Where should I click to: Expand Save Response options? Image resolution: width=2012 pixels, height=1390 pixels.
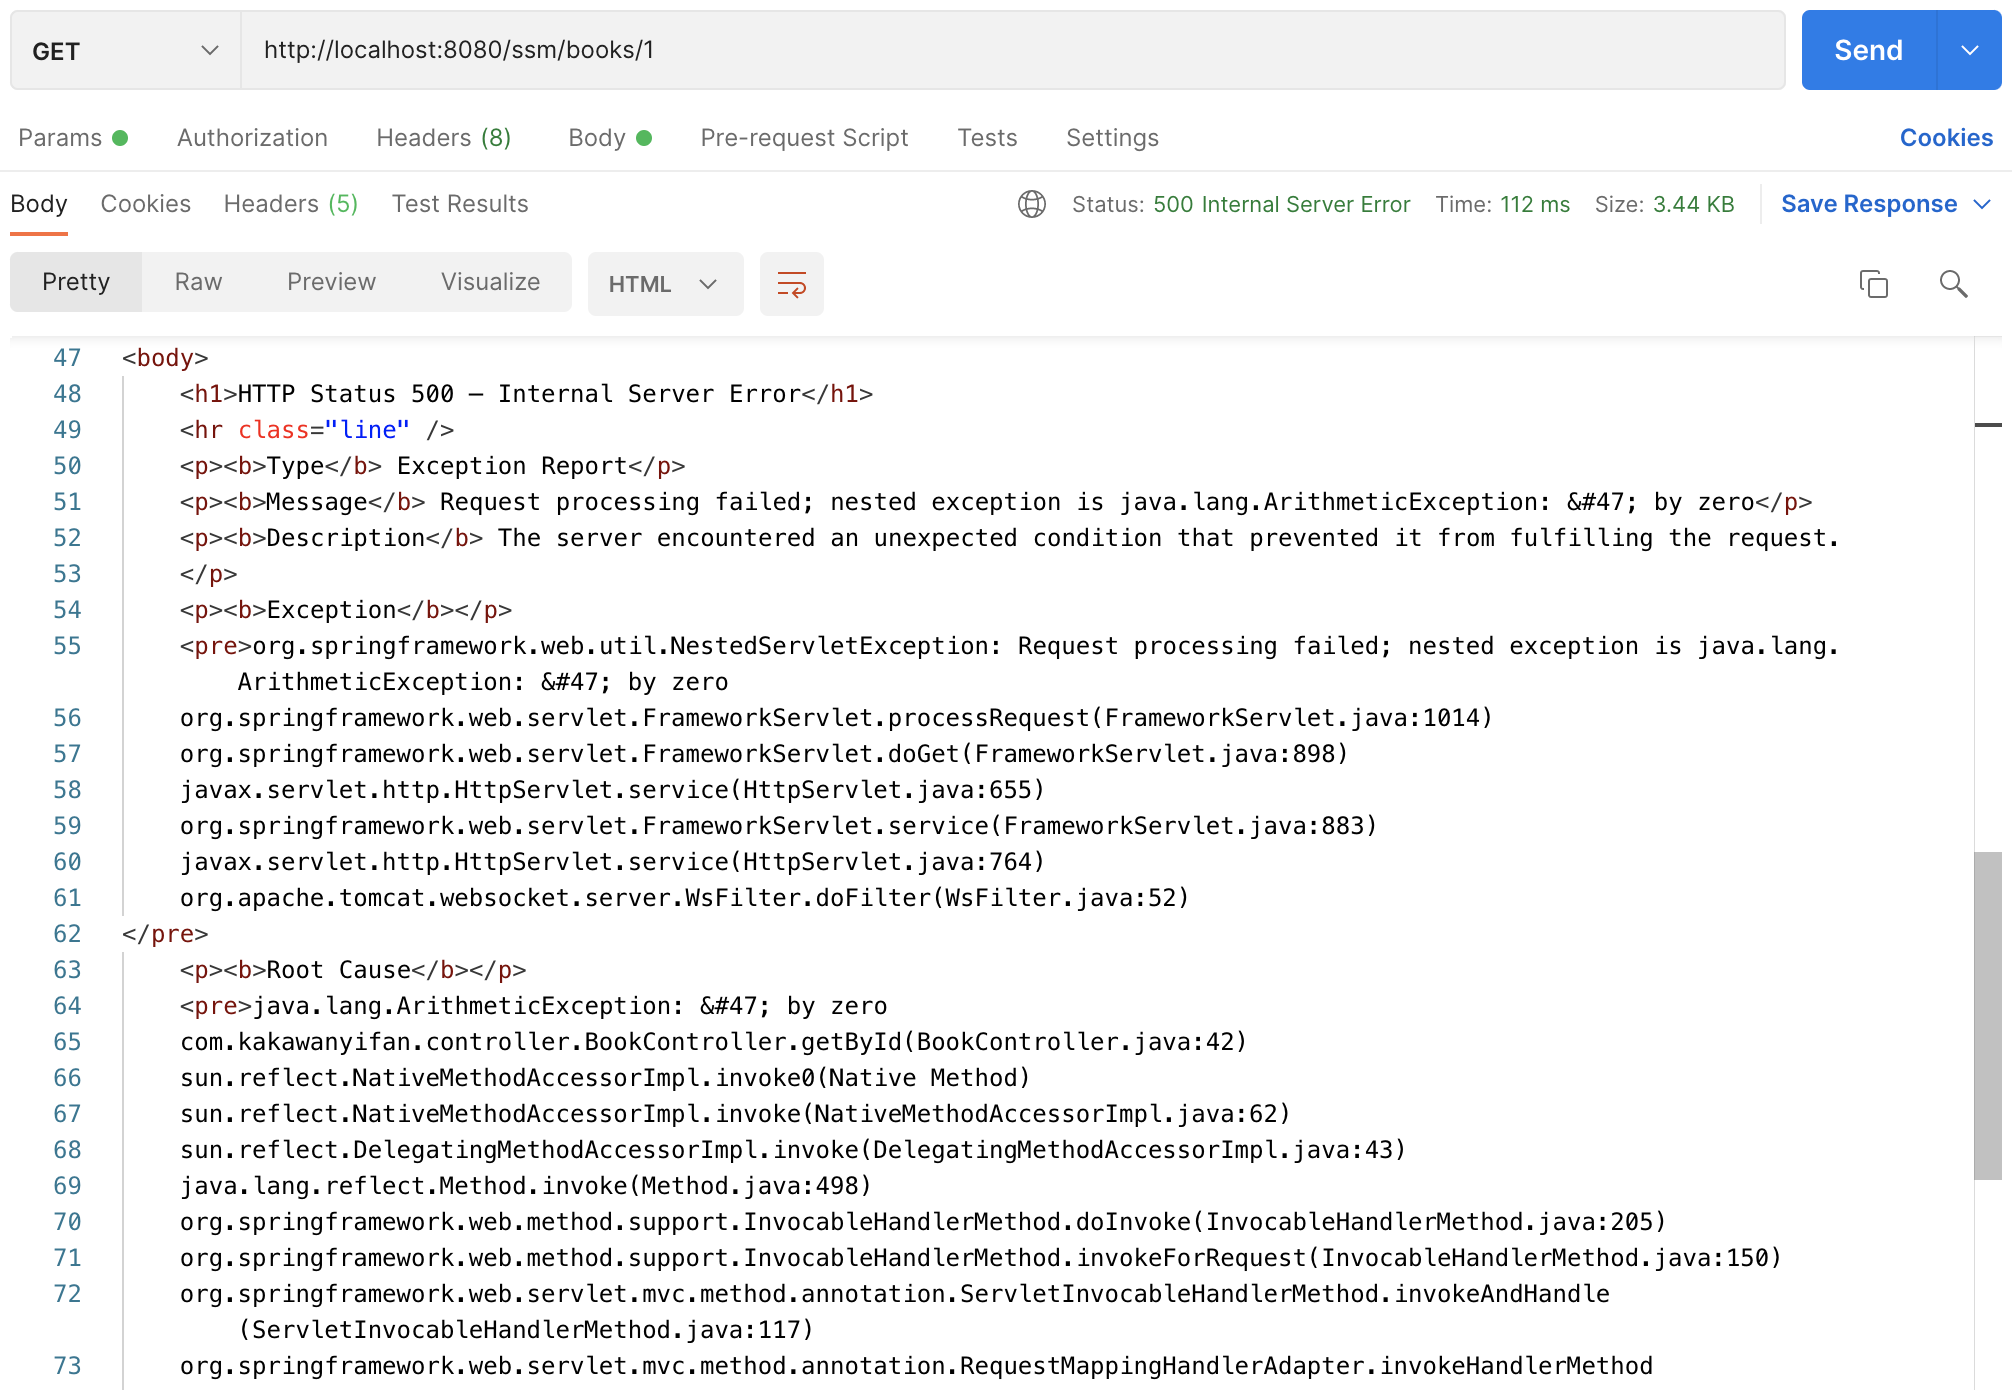pos(1982,204)
